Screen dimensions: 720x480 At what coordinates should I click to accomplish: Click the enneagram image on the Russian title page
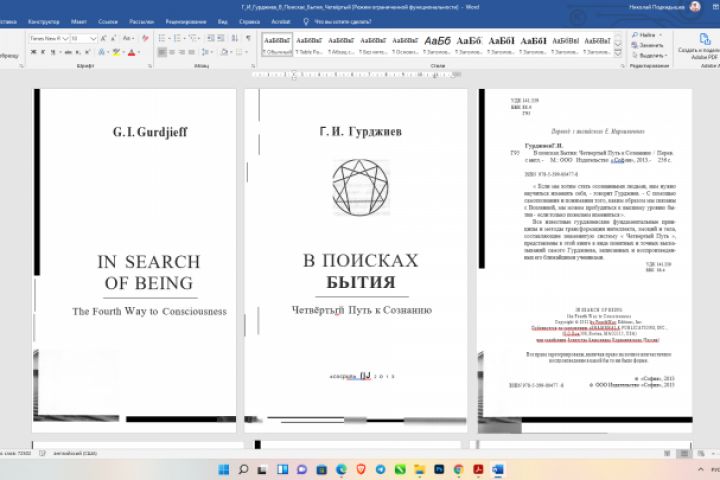(x=360, y=187)
